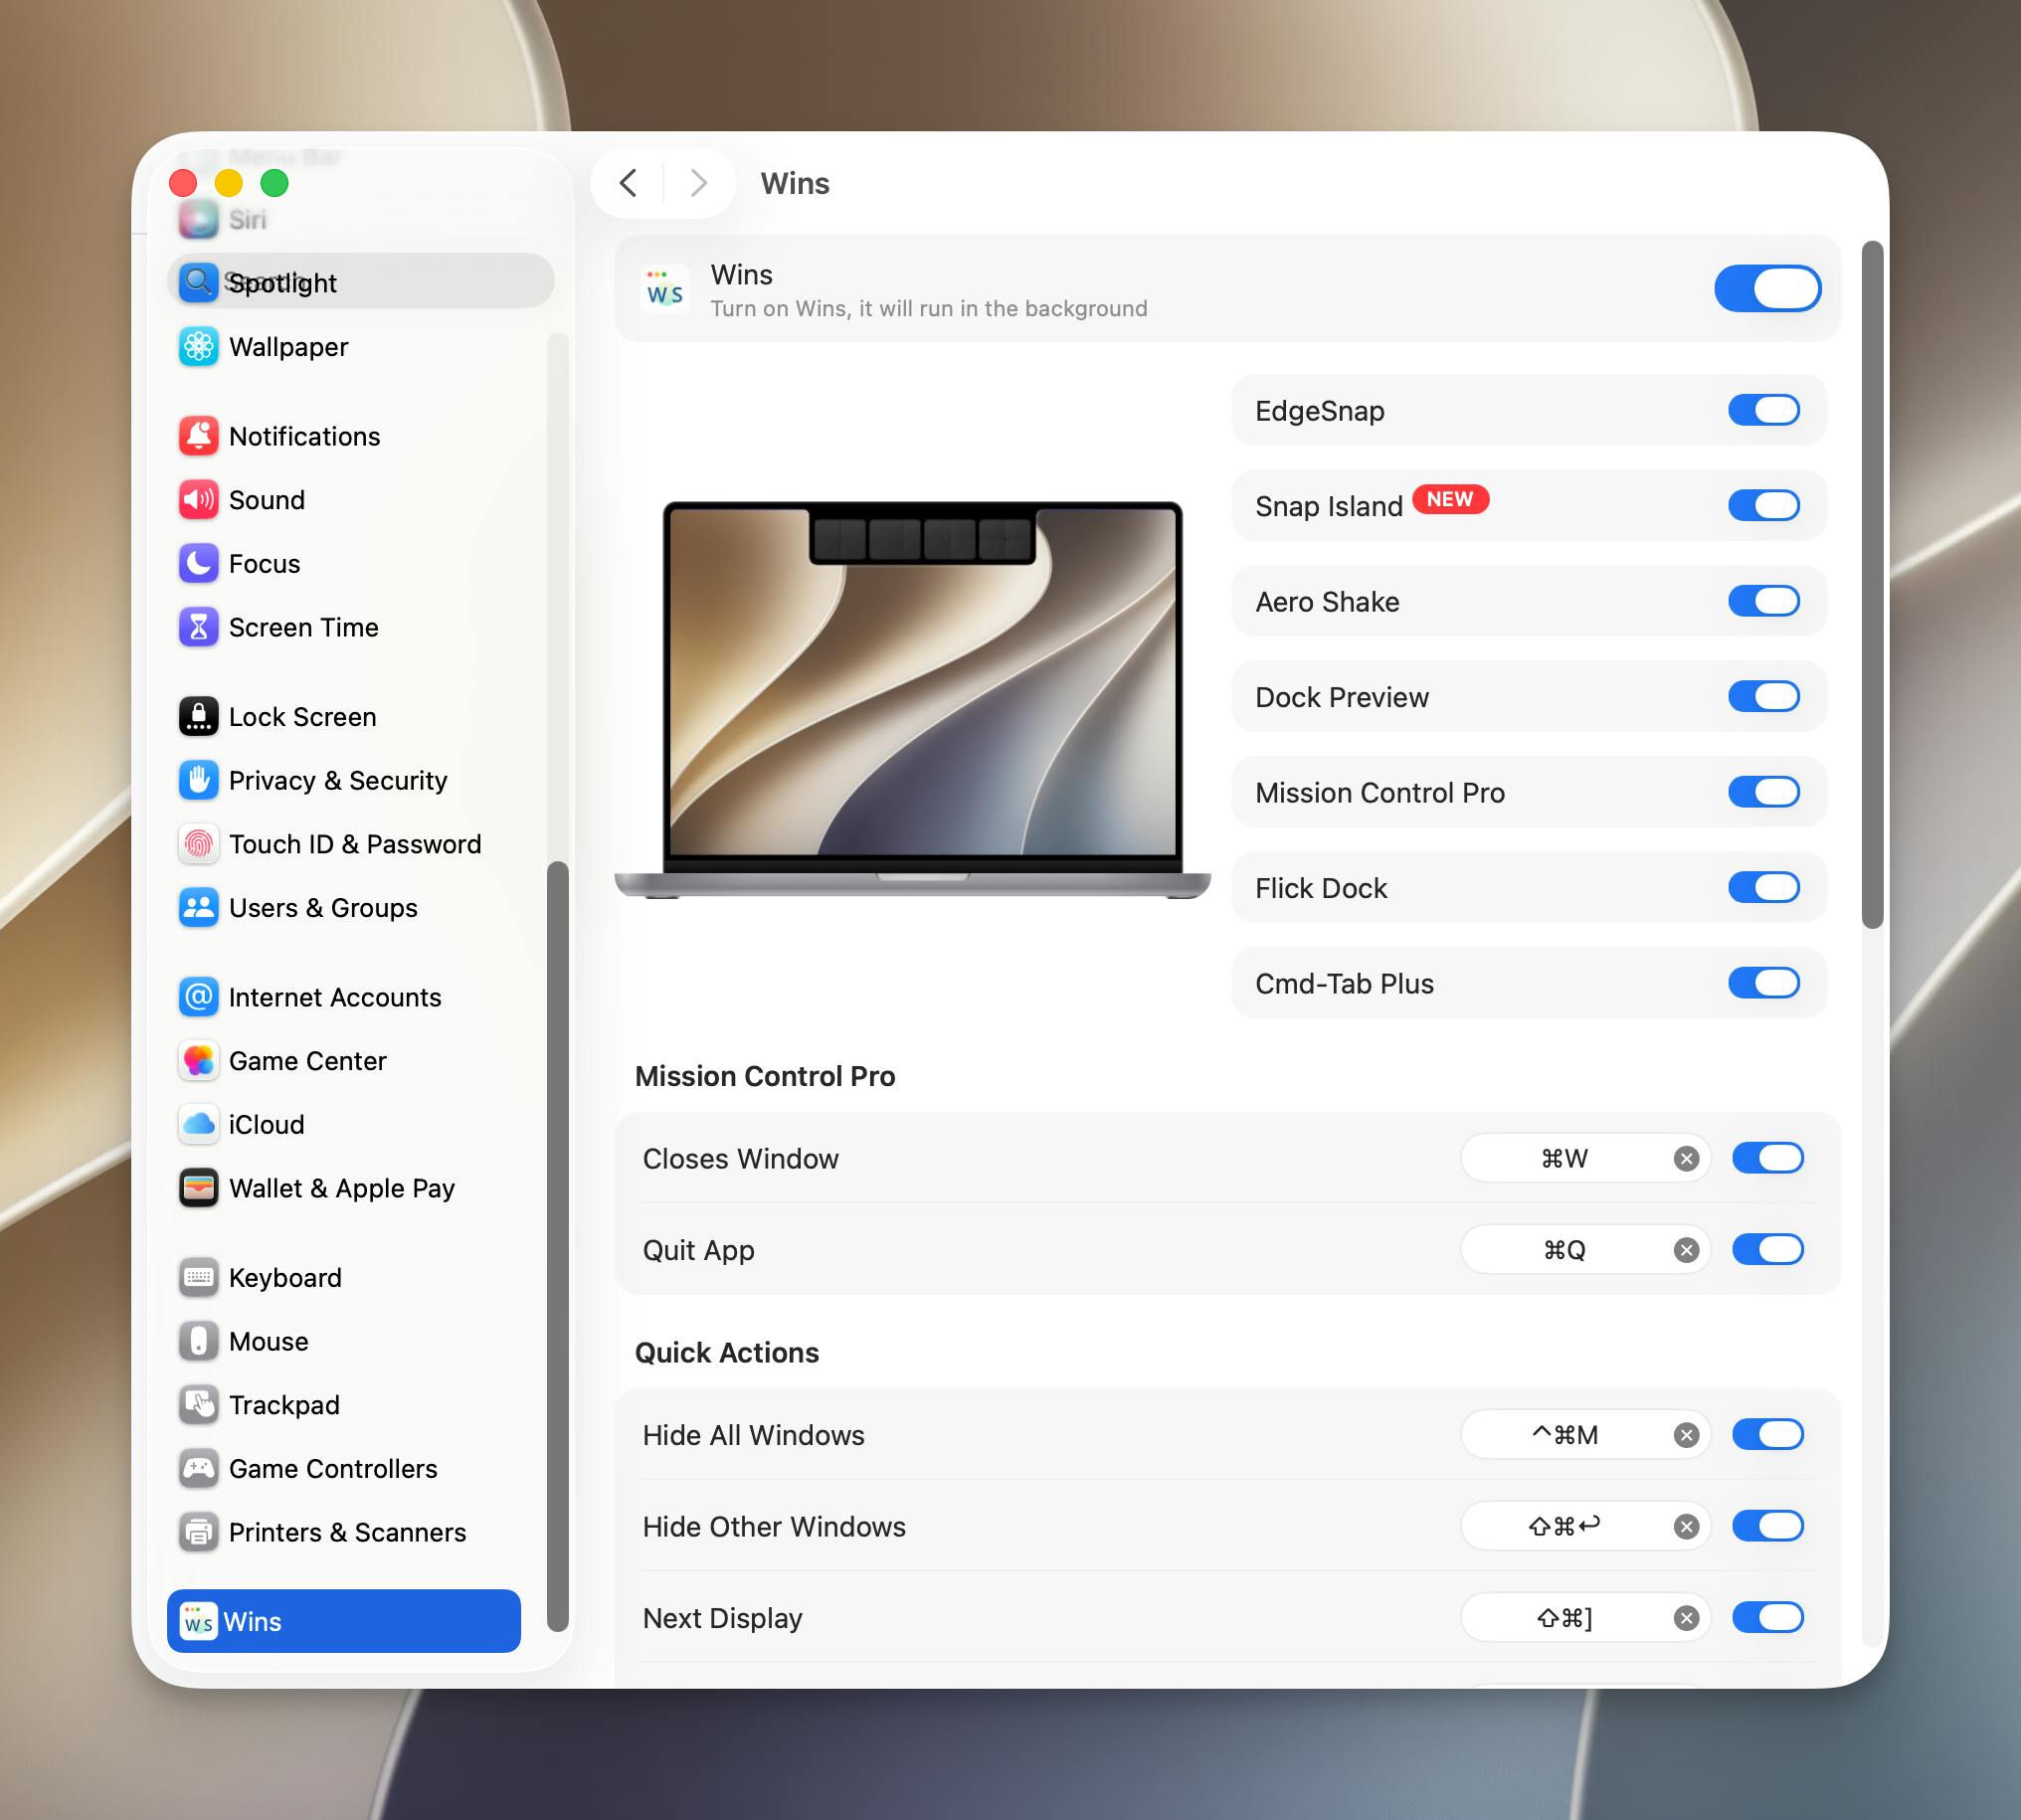Click the Notifications bell icon

click(198, 436)
